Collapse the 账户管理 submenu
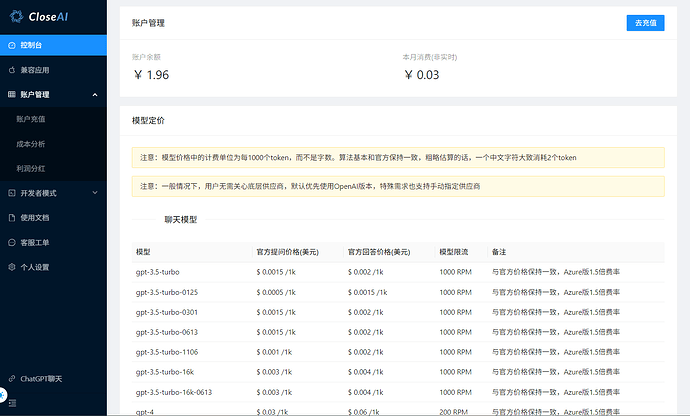690x416 pixels. tap(94, 95)
